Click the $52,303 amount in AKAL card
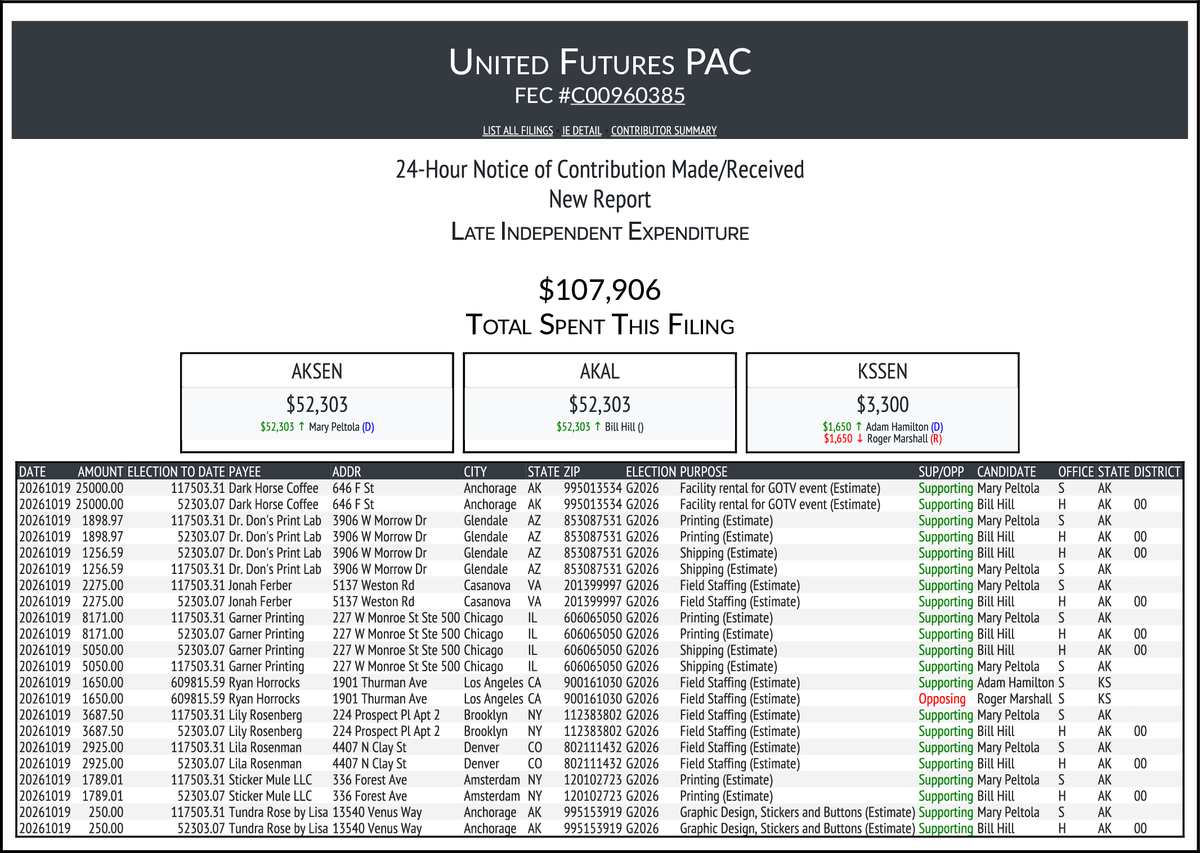Screen dimensions: 1200x853 click(x=600, y=405)
